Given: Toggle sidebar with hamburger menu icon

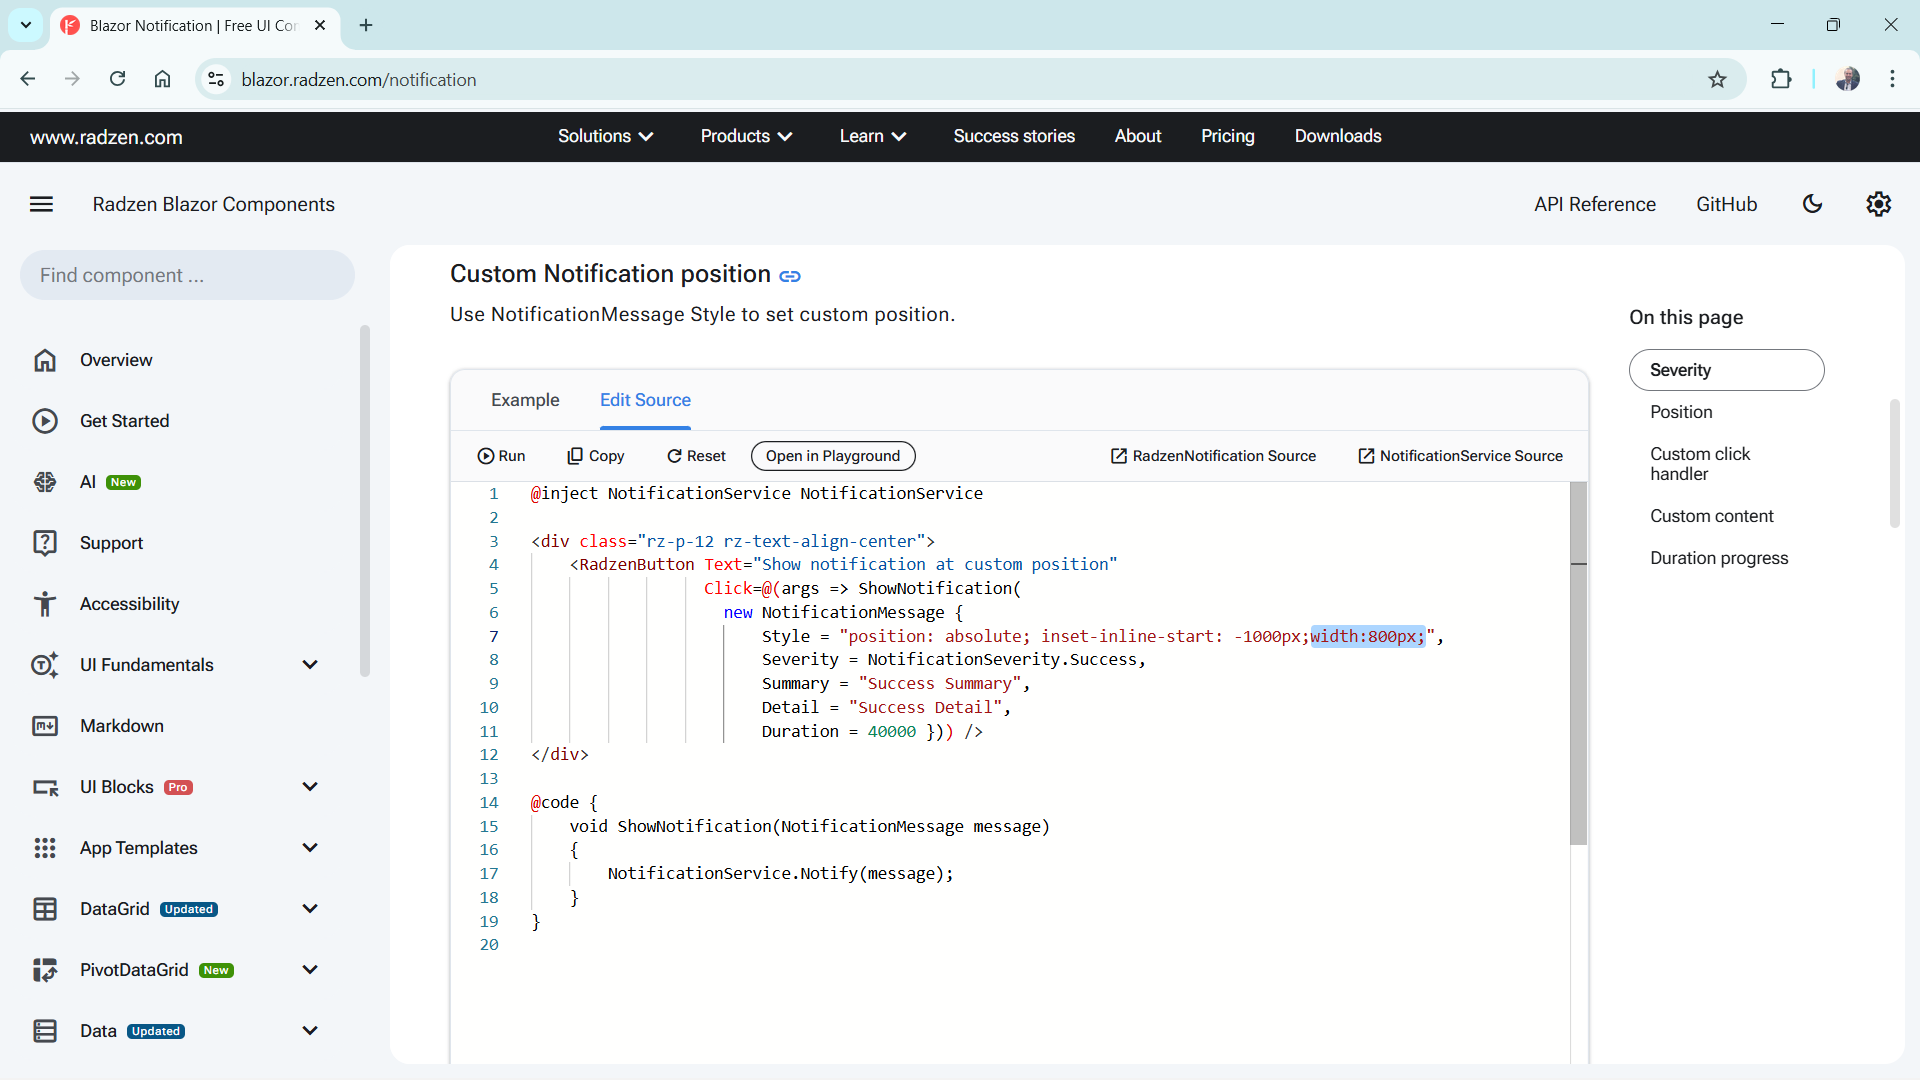Looking at the screenshot, I should (41, 204).
